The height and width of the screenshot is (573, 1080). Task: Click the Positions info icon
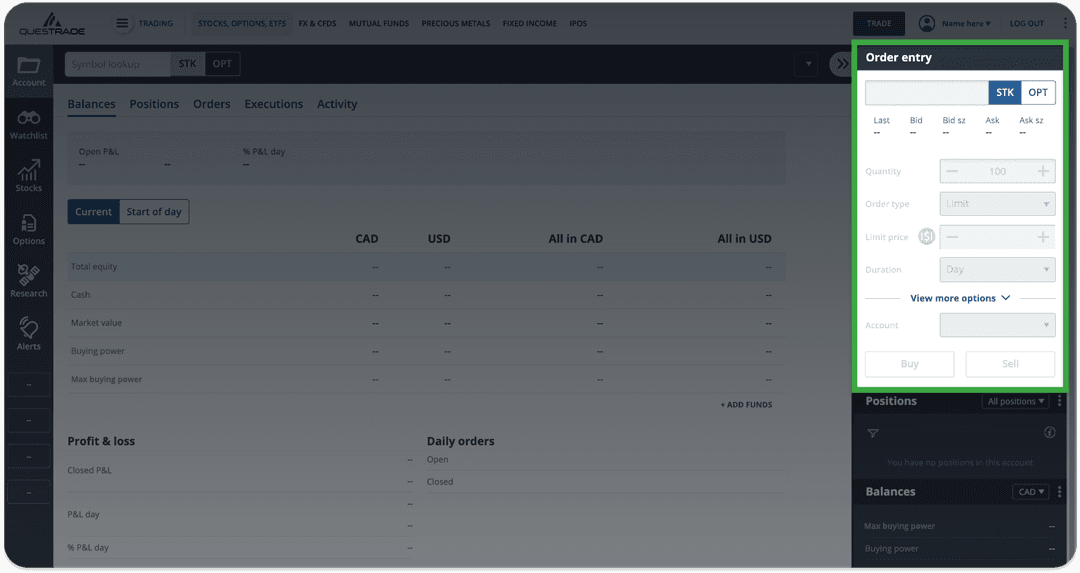pos(1050,433)
